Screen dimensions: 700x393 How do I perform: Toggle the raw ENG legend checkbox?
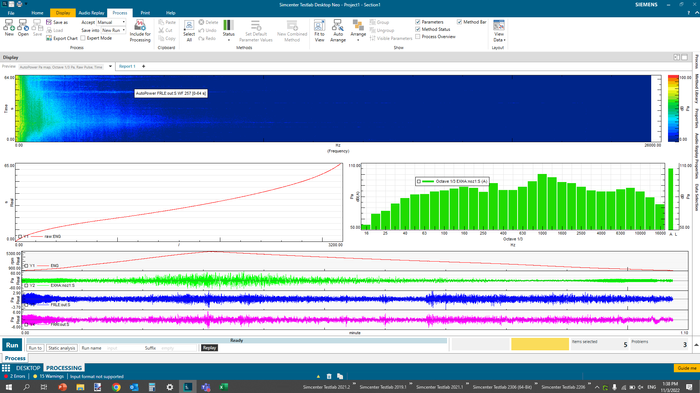click(20, 237)
